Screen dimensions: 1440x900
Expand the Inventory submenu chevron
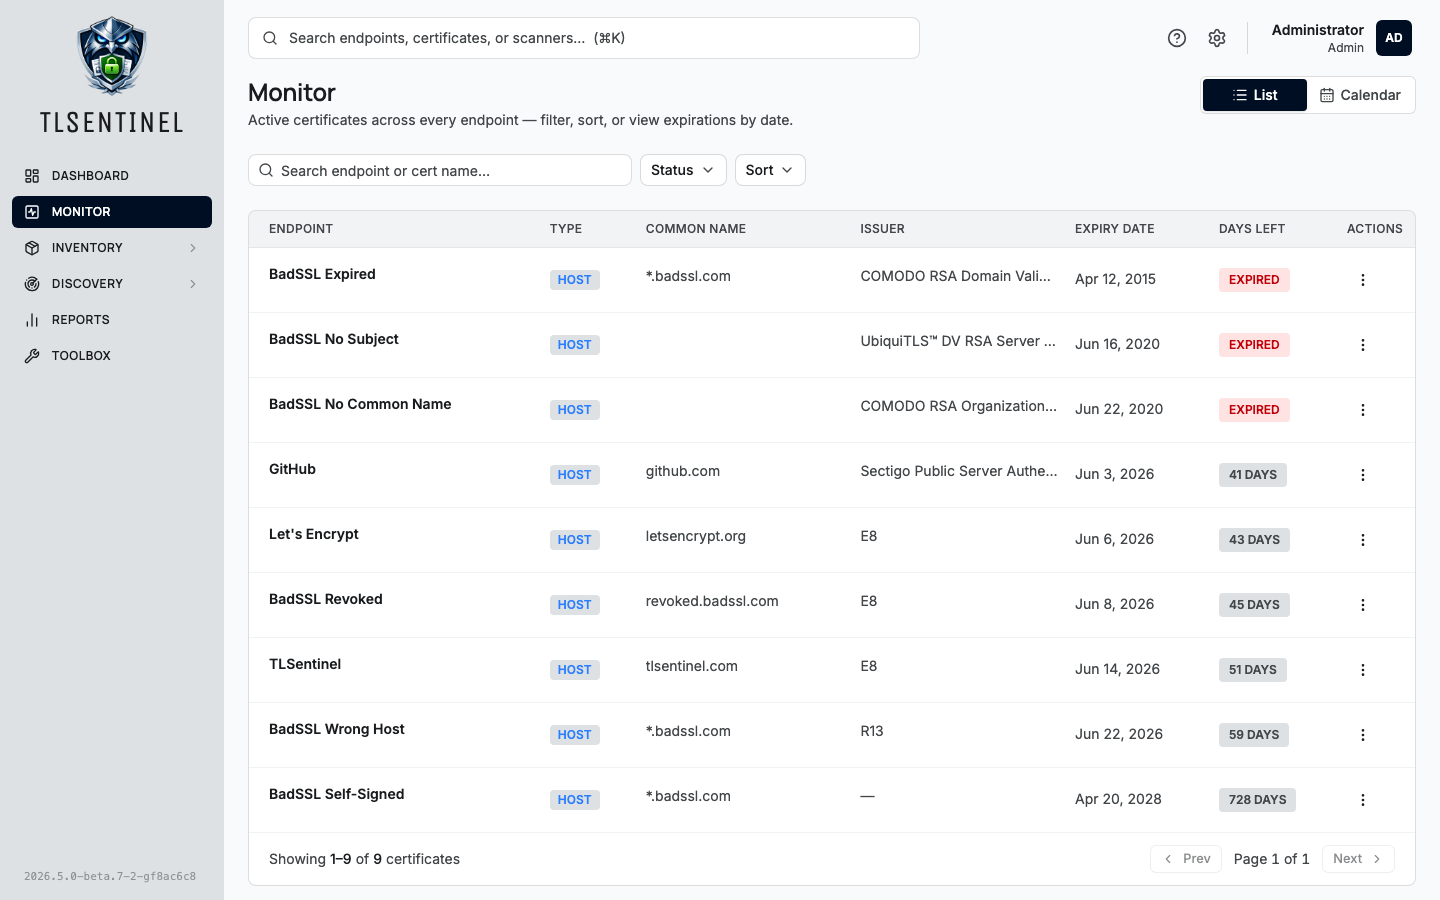193,248
